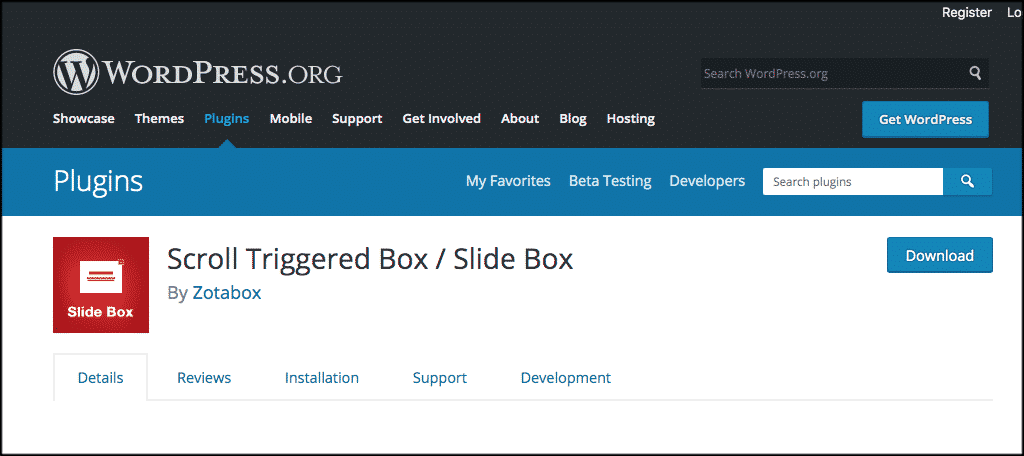Submit plugin search with the blue magnifier button
1024x456 pixels.
tap(968, 182)
